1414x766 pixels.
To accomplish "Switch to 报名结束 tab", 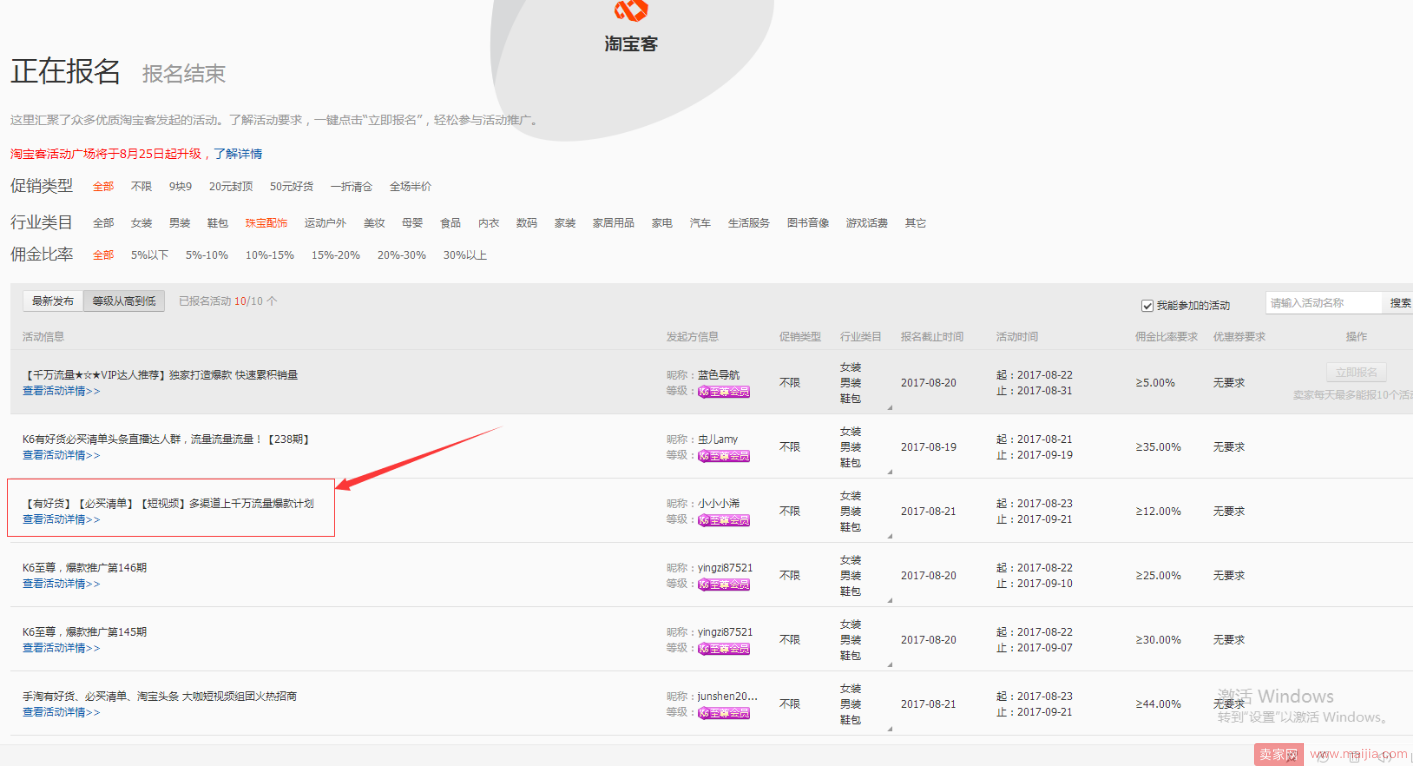I will [184, 74].
